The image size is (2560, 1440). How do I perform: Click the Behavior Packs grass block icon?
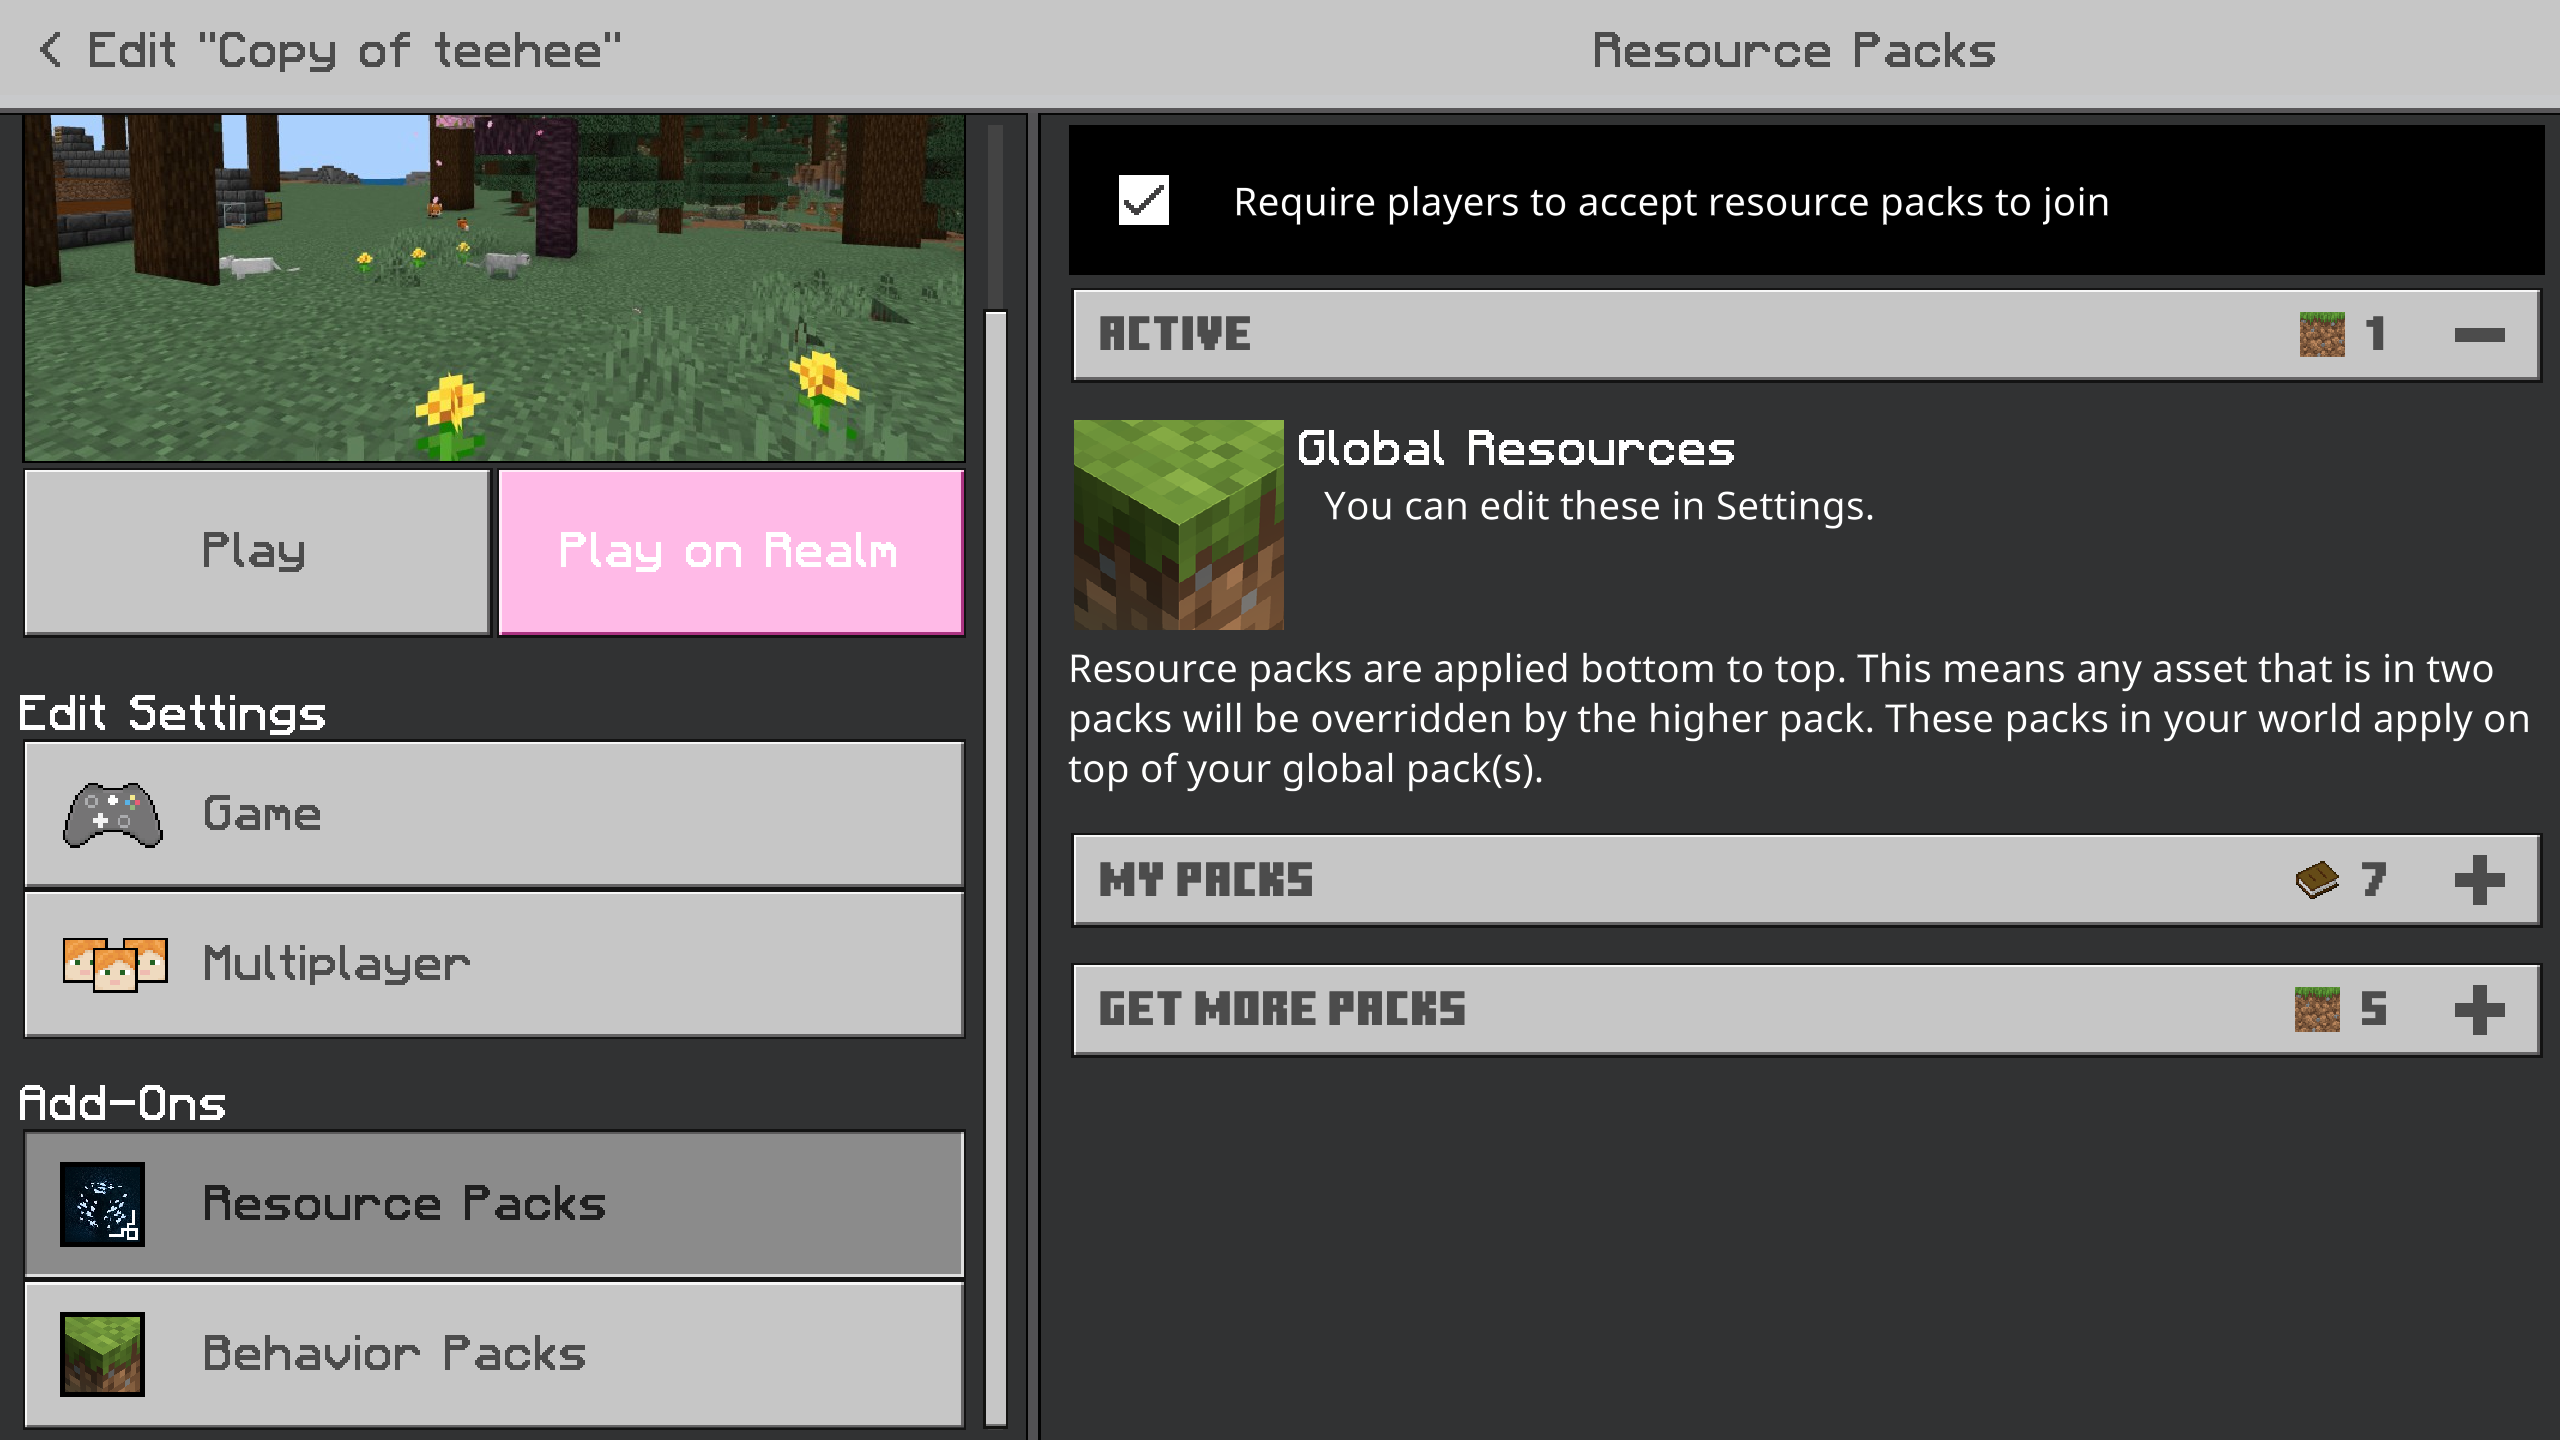(x=102, y=1354)
